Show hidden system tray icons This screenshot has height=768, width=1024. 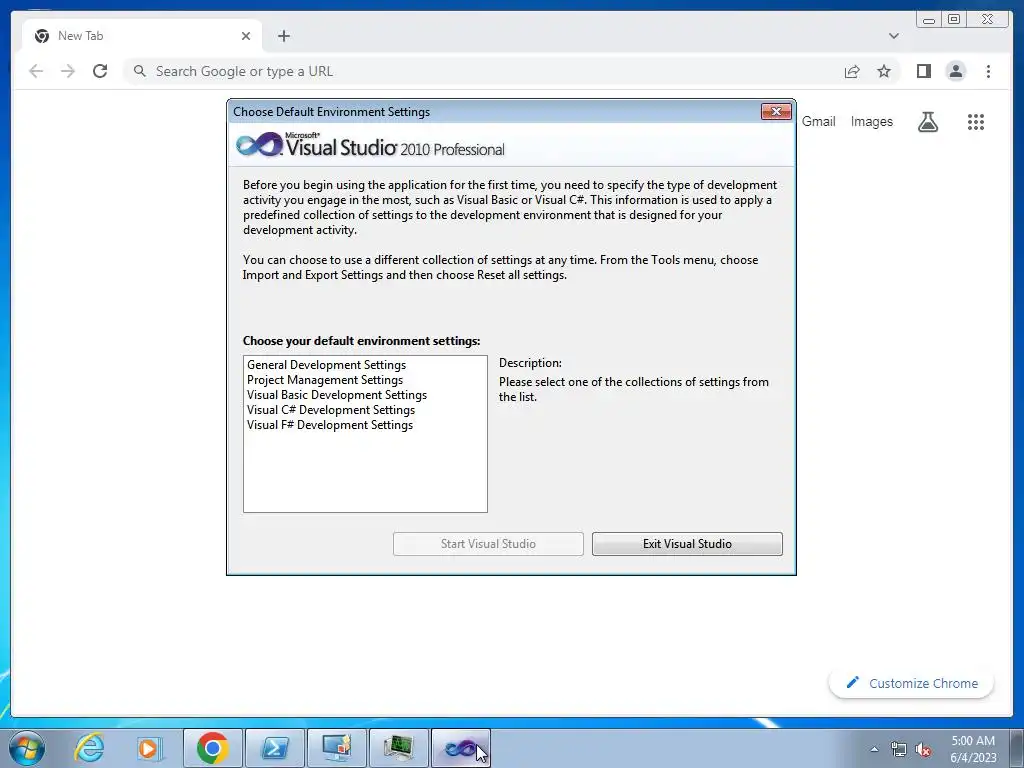point(874,749)
